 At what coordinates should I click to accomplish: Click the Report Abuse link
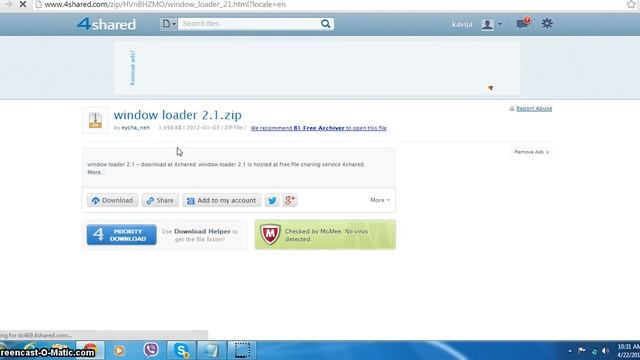click(534, 109)
